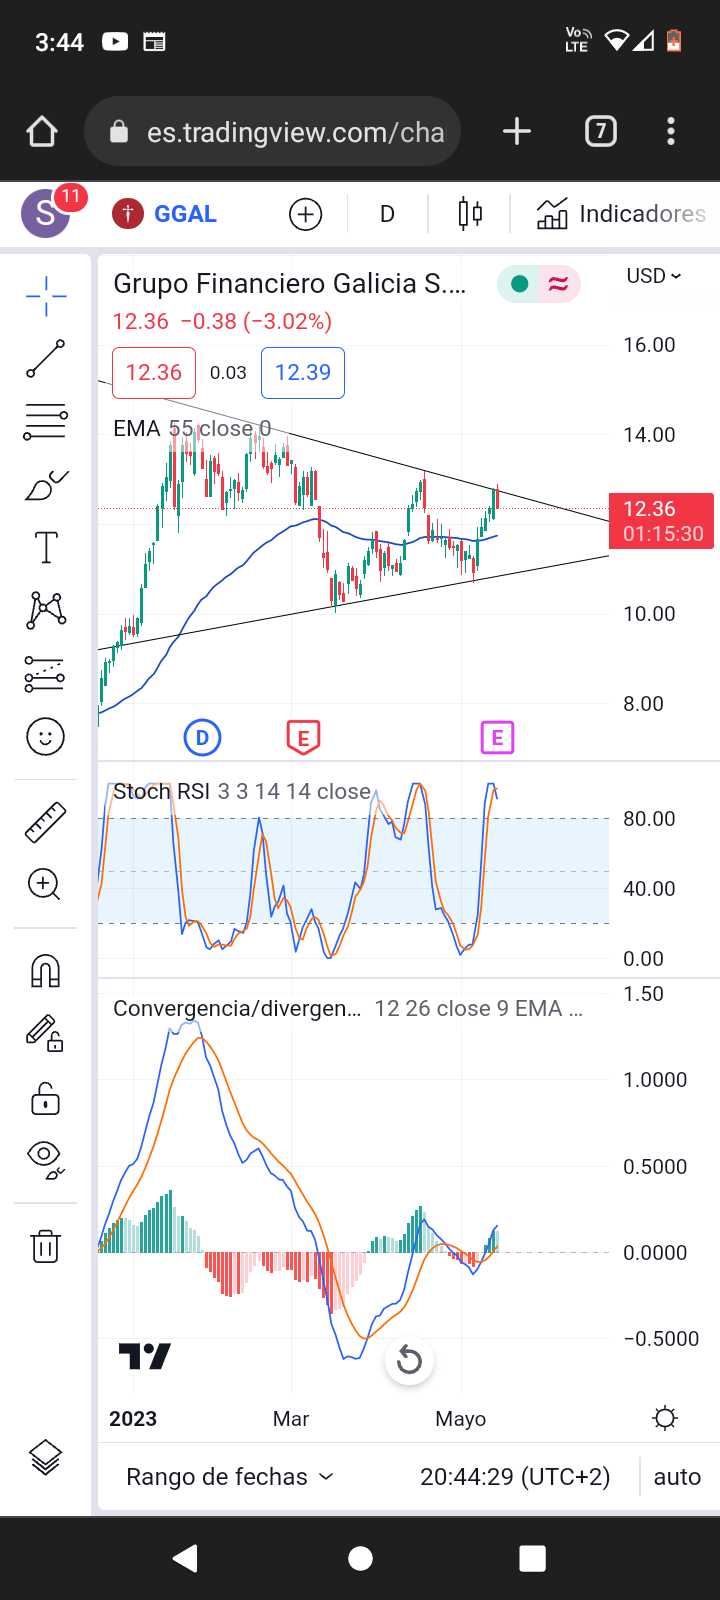This screenshot has width=720, height=1600.
Task: Toggle lock all drawing tools
Action: pos(46,1098)
